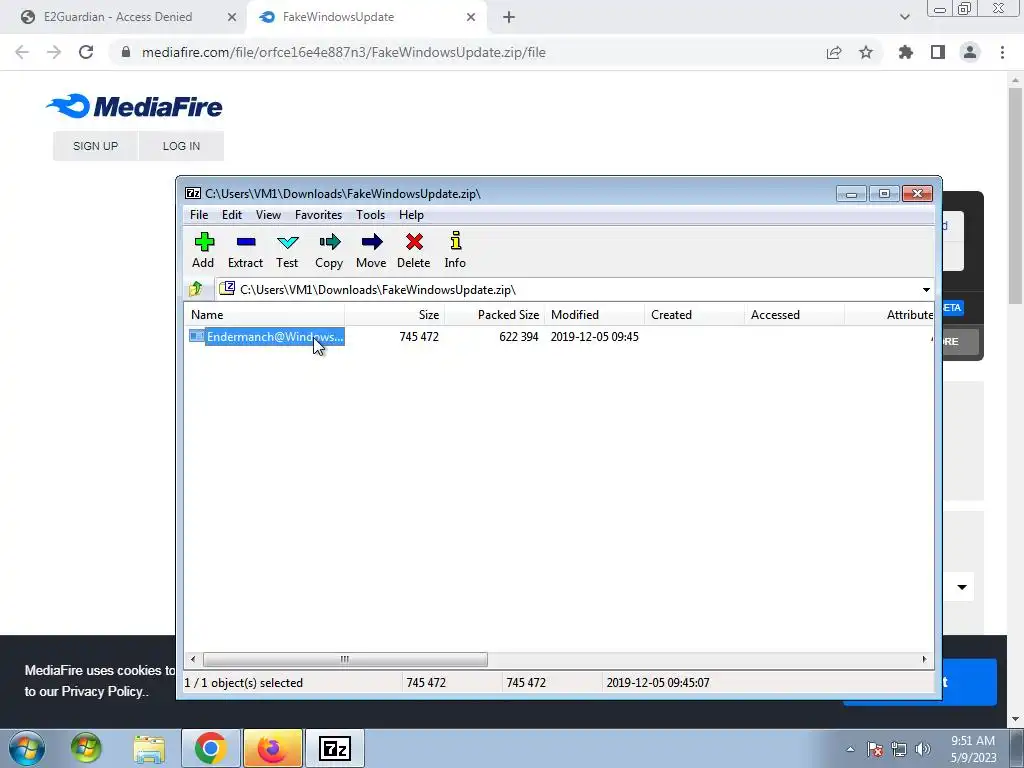1024x768 pixels.
Task: Click the taskbar clock showing 9:51 AM
Action: coord(973,749)
